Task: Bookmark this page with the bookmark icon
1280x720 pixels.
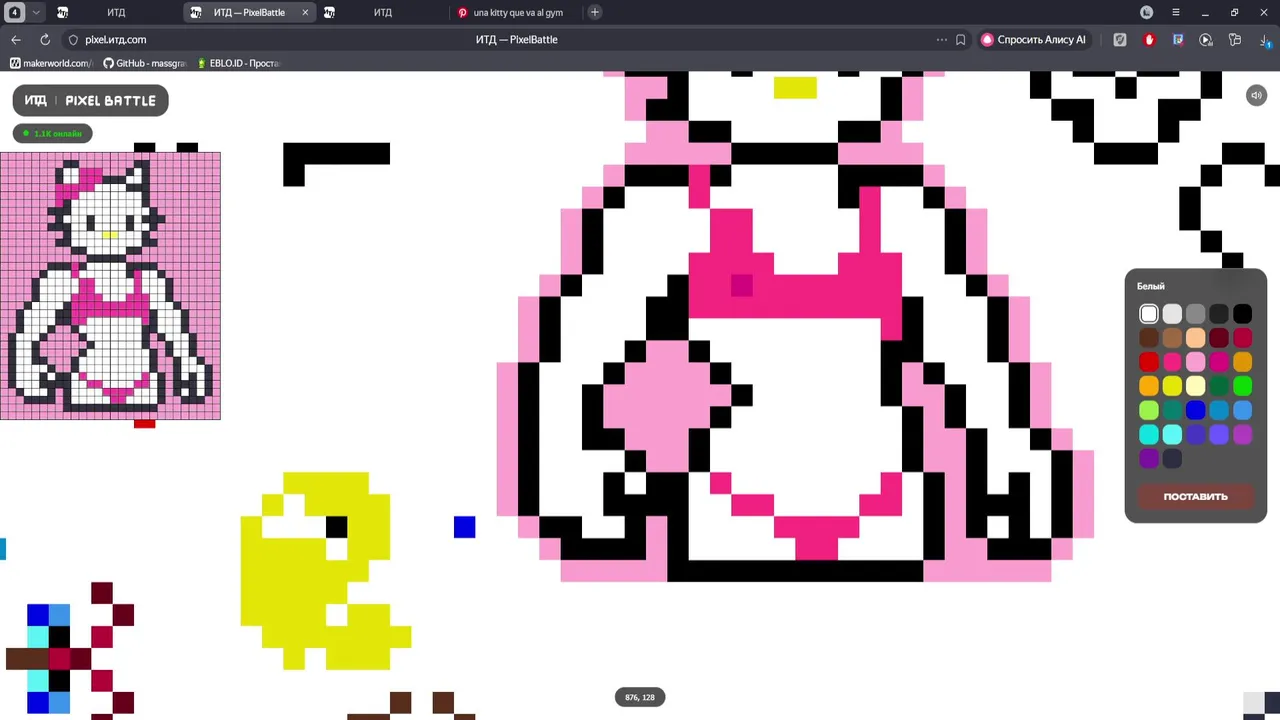Action: coord(961,40)
